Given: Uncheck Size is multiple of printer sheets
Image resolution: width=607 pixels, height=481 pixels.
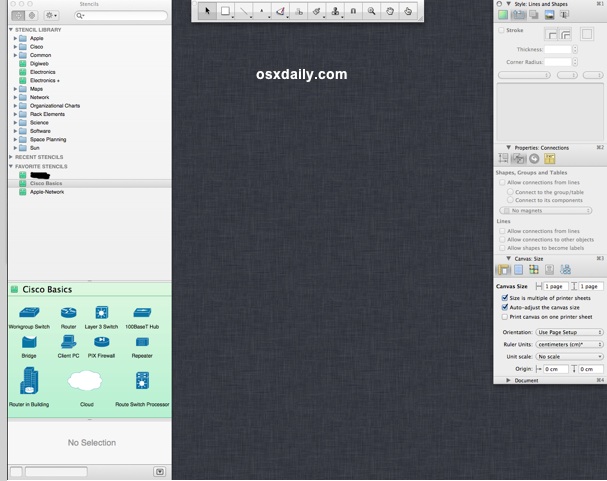Looking at the screenshot, I should pos(504,298).
